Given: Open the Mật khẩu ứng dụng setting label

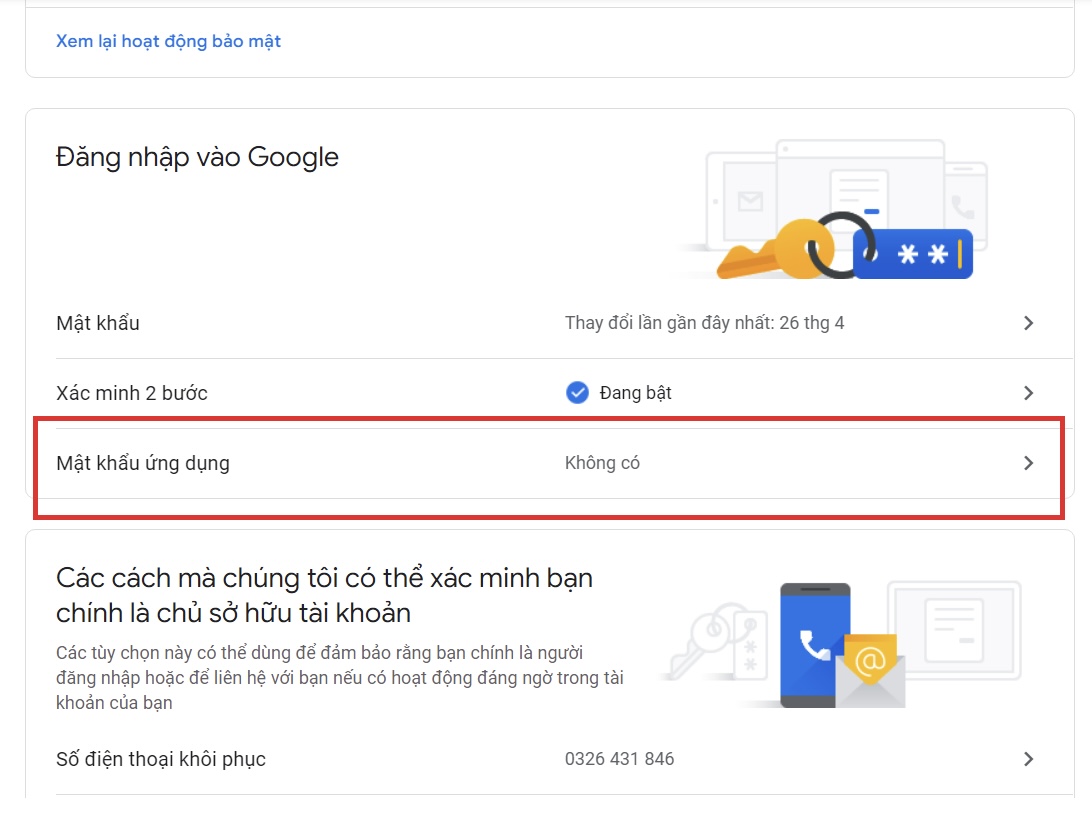Looking at the screenshot, I should (x=143, y=463).
